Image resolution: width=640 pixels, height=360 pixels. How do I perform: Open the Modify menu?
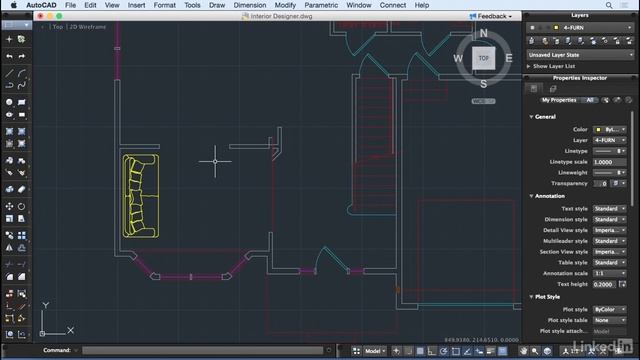pyautogui.click(x=285, y=5)
